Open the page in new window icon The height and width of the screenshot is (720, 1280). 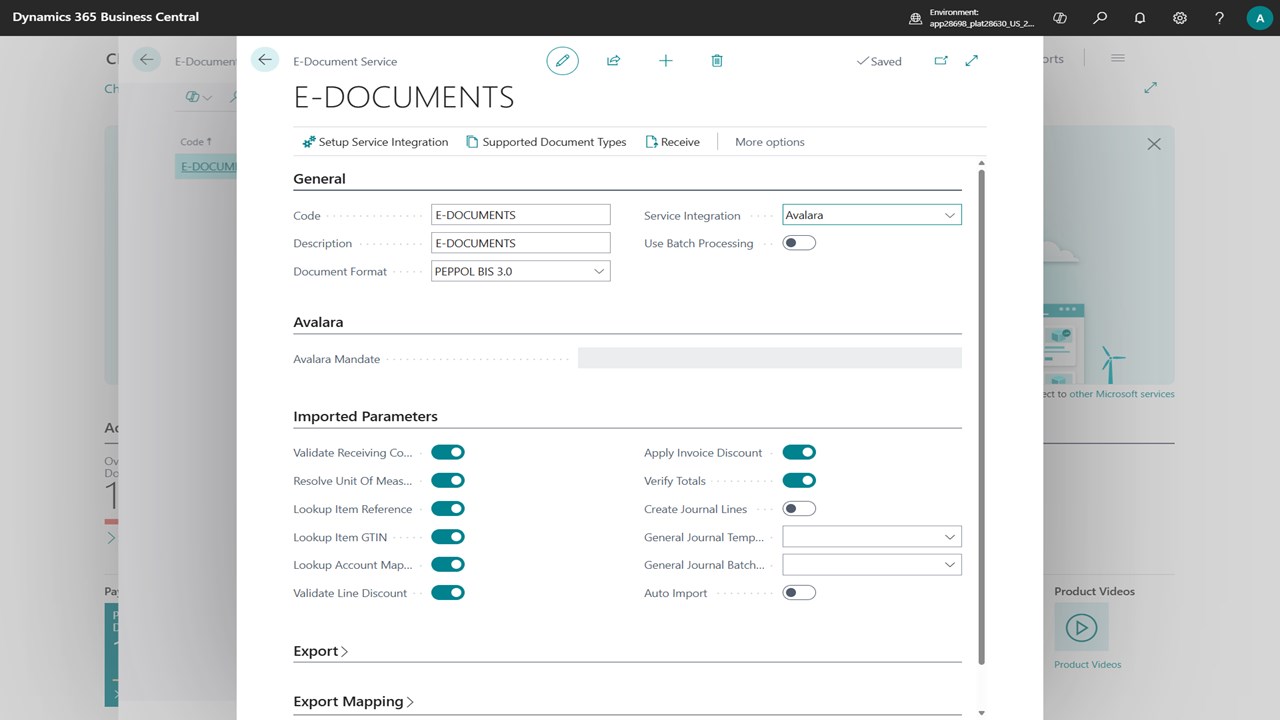941,61
